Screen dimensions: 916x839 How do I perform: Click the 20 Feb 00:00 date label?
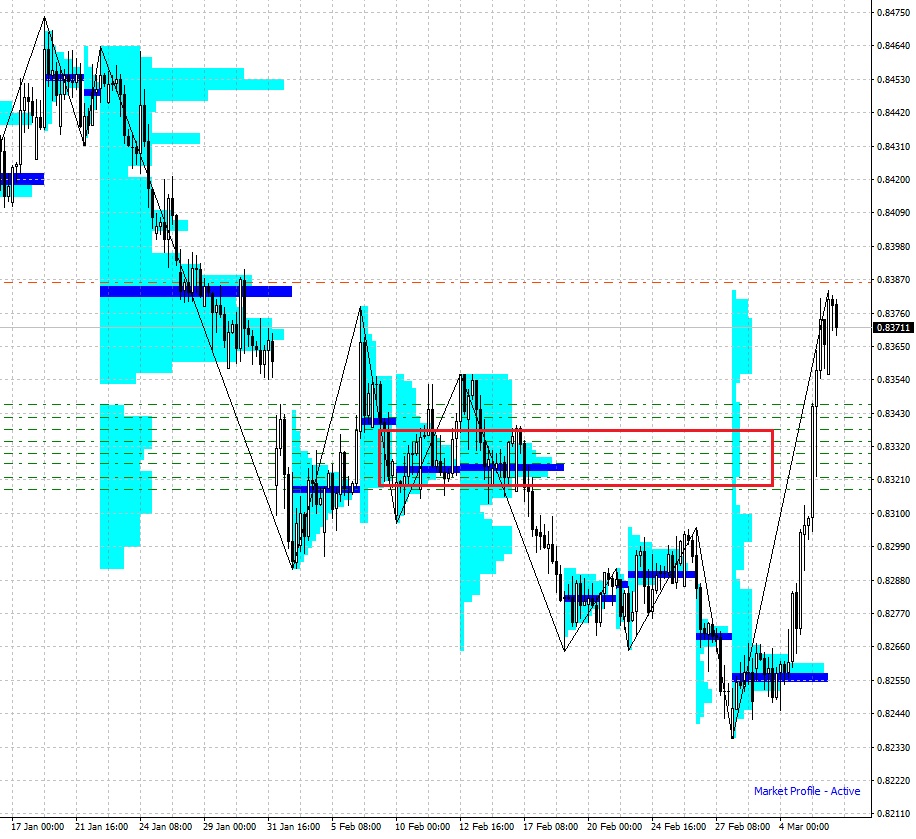pos(615,827)
